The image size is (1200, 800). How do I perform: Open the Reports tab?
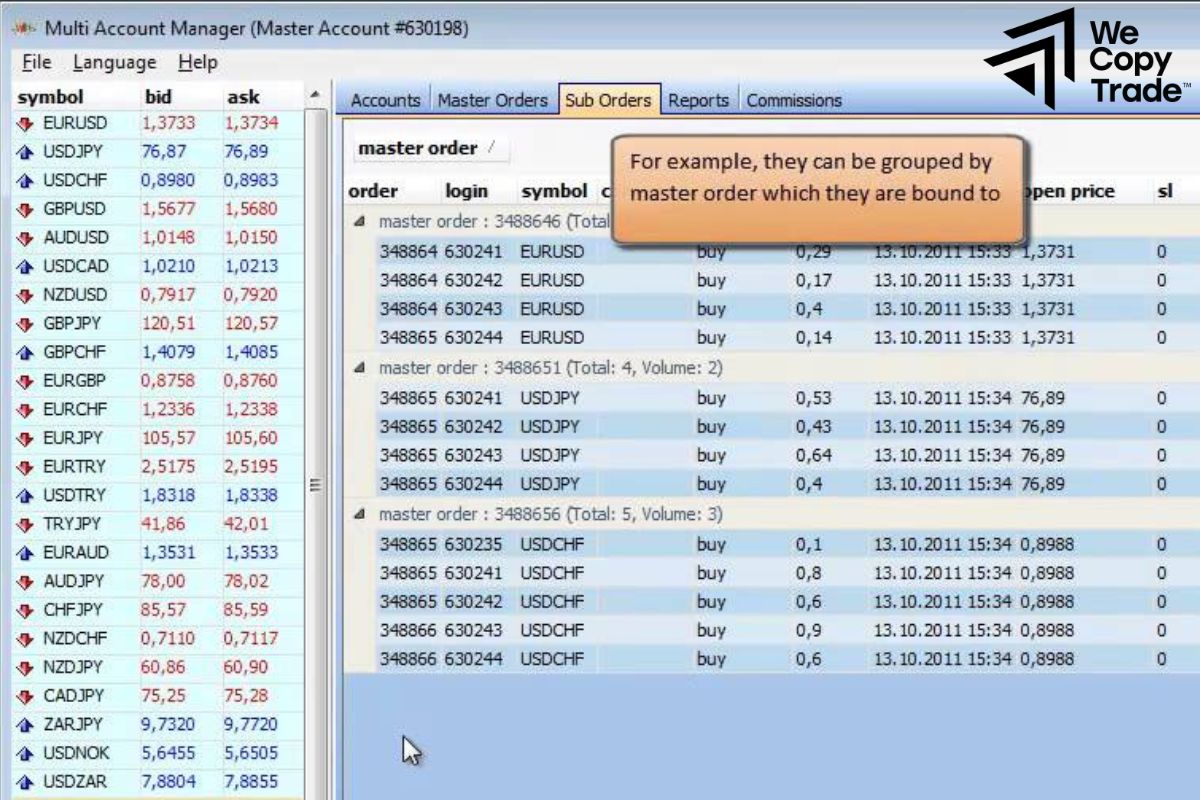coord(698,100)
